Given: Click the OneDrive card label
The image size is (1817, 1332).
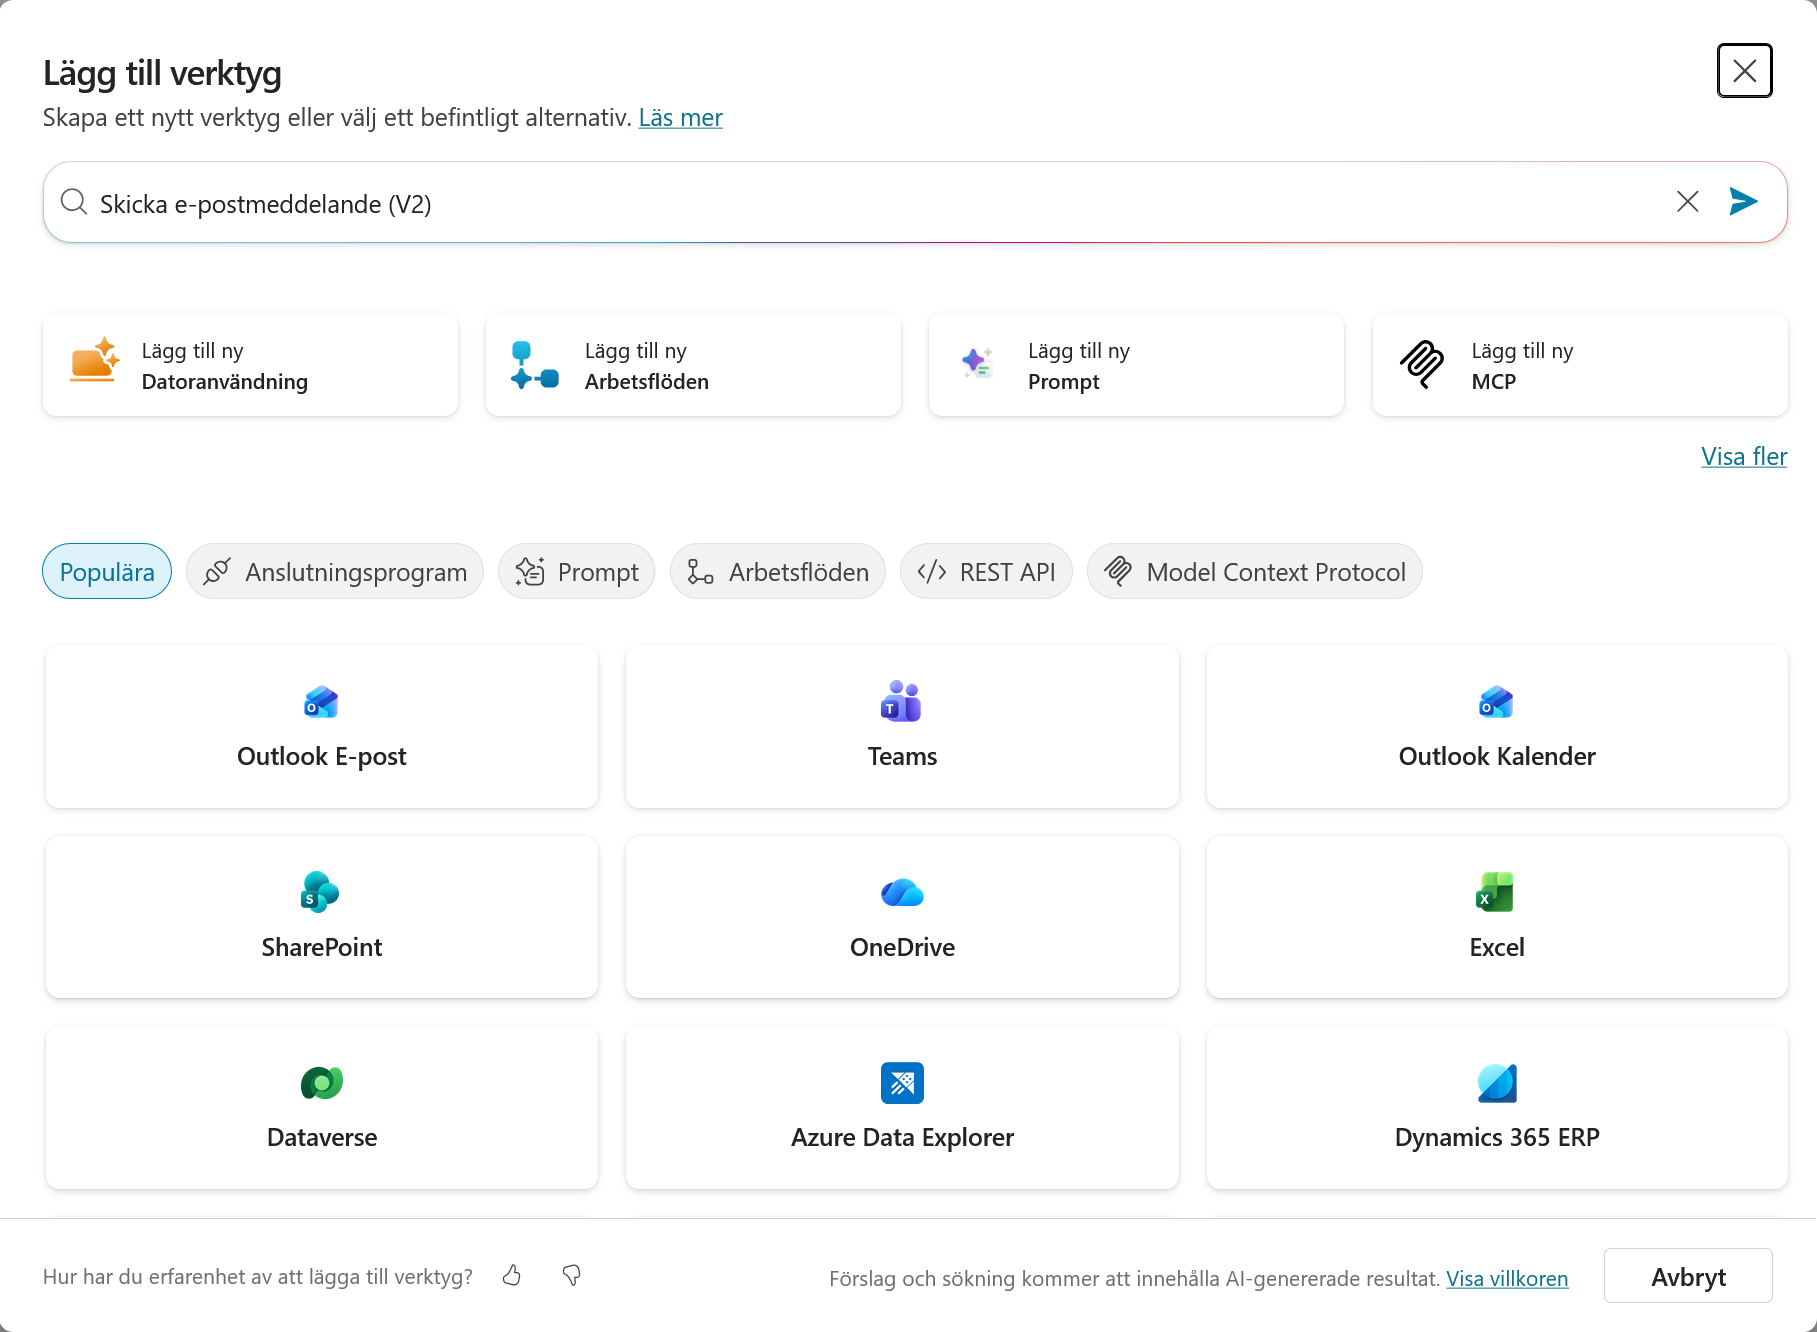Looking at the screenshot, I should (x=902, y=947).
